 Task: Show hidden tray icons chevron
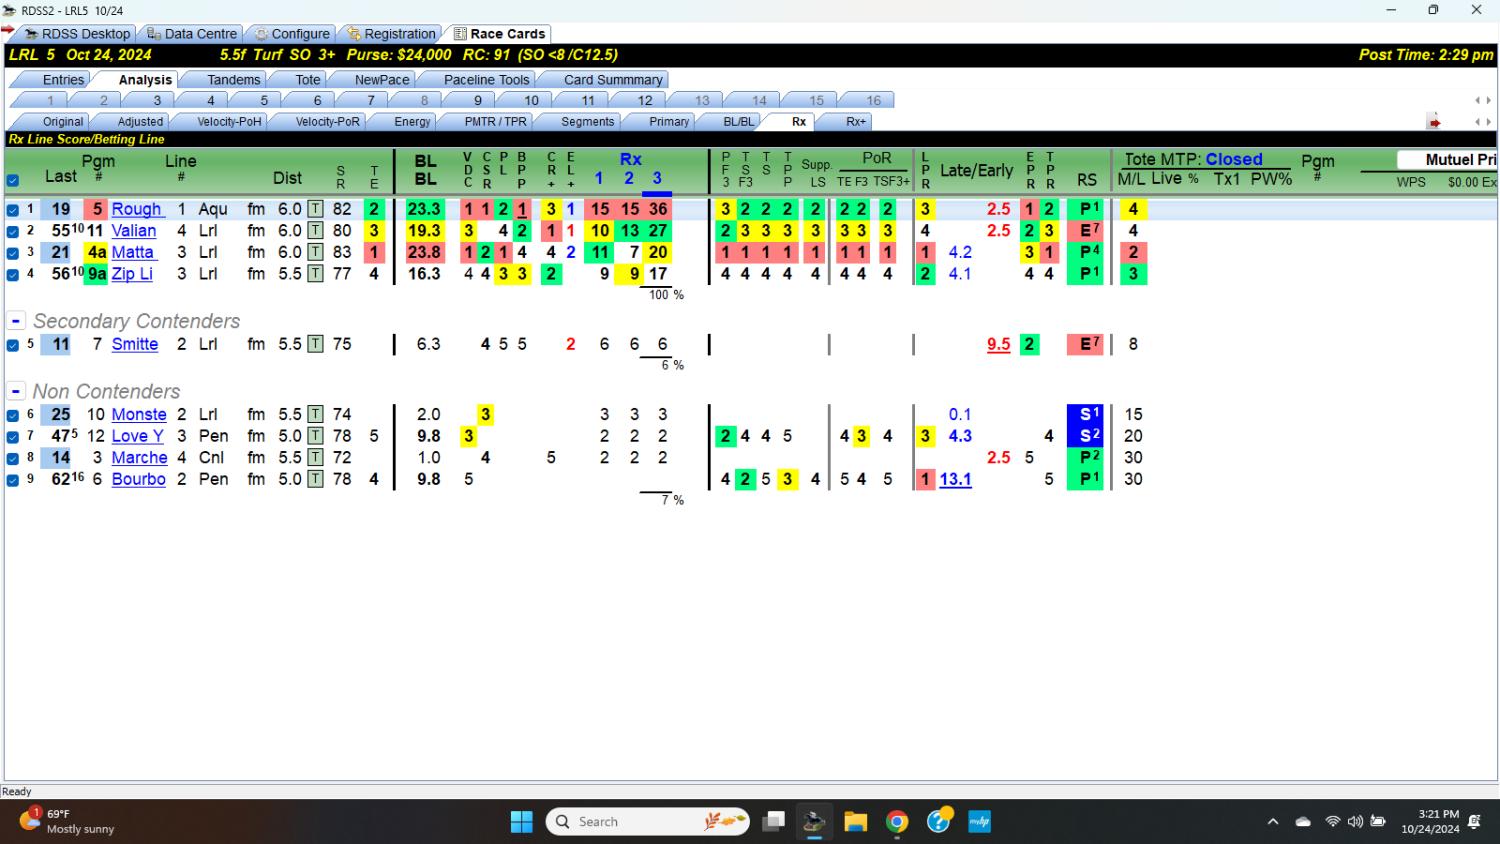[x=1272, y=821]
